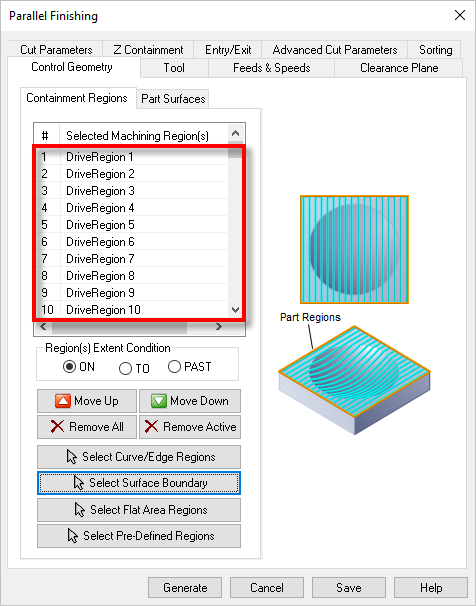Click the Save button

349,587
